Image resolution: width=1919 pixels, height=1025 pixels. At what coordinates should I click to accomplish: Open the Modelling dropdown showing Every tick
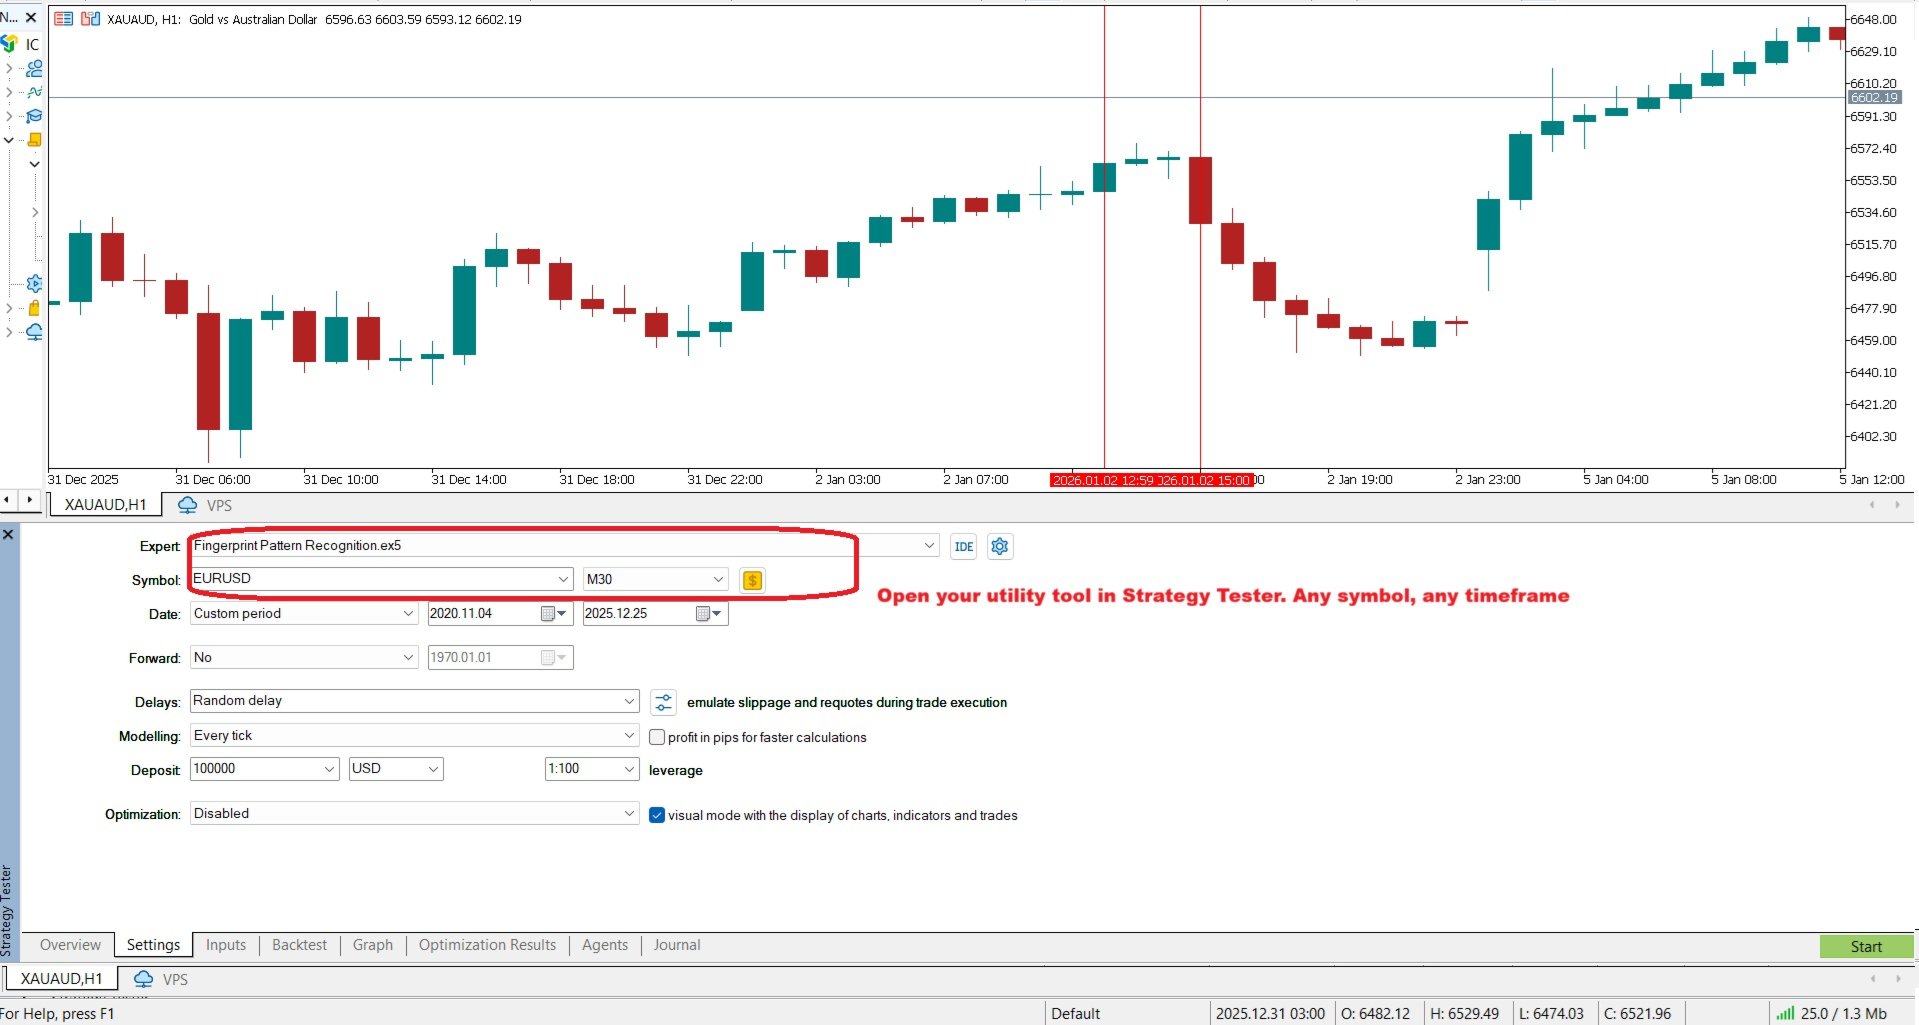(x=414, y=736)
